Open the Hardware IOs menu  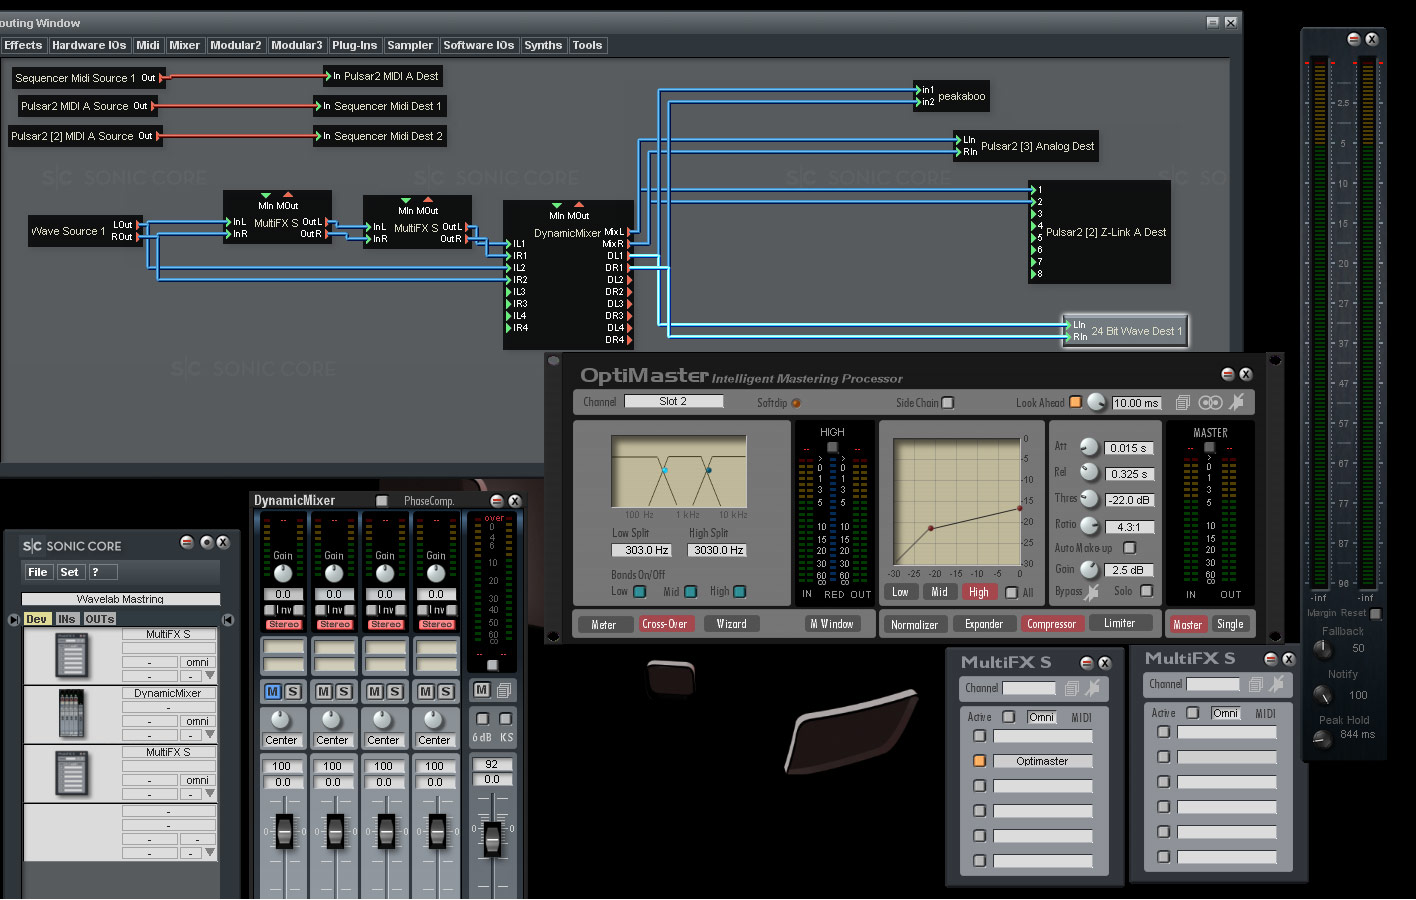89,45
